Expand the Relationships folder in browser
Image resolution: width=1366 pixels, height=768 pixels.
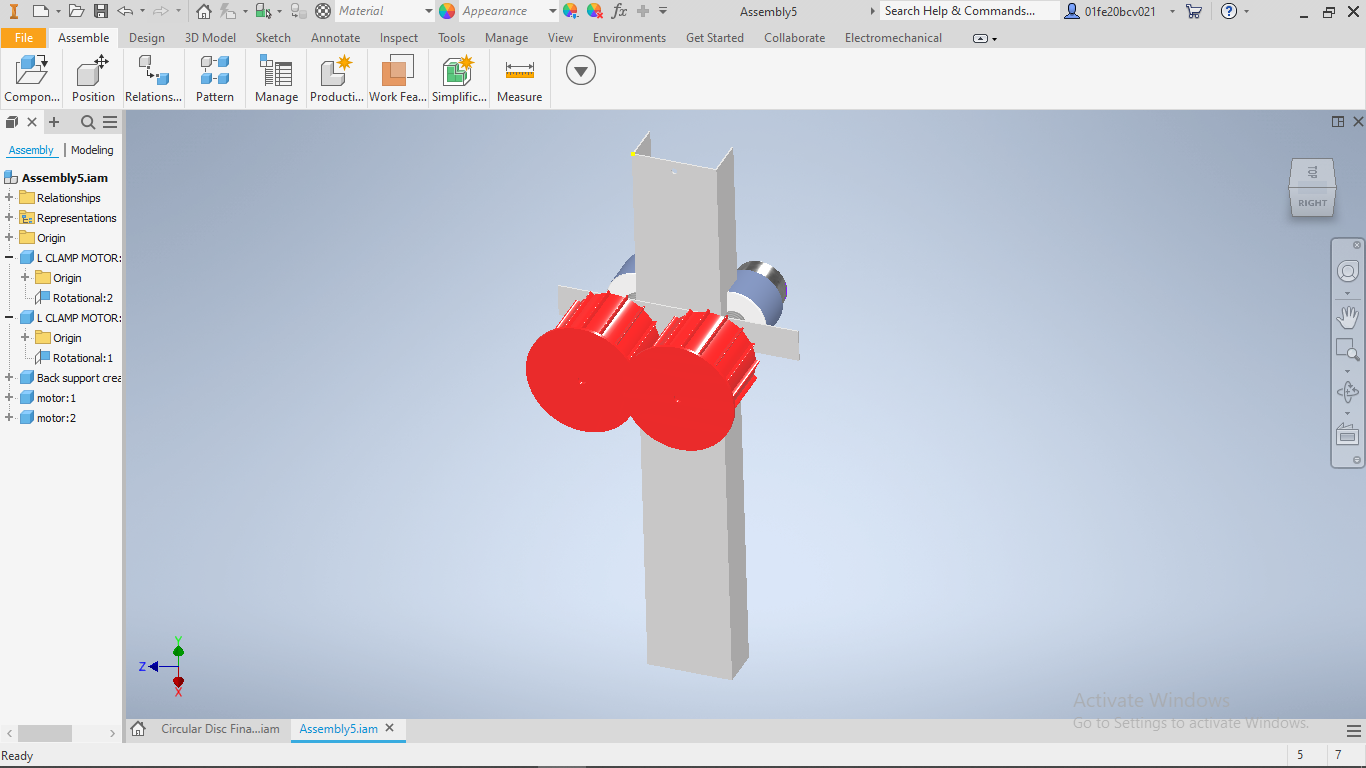[x=9, y=198]
